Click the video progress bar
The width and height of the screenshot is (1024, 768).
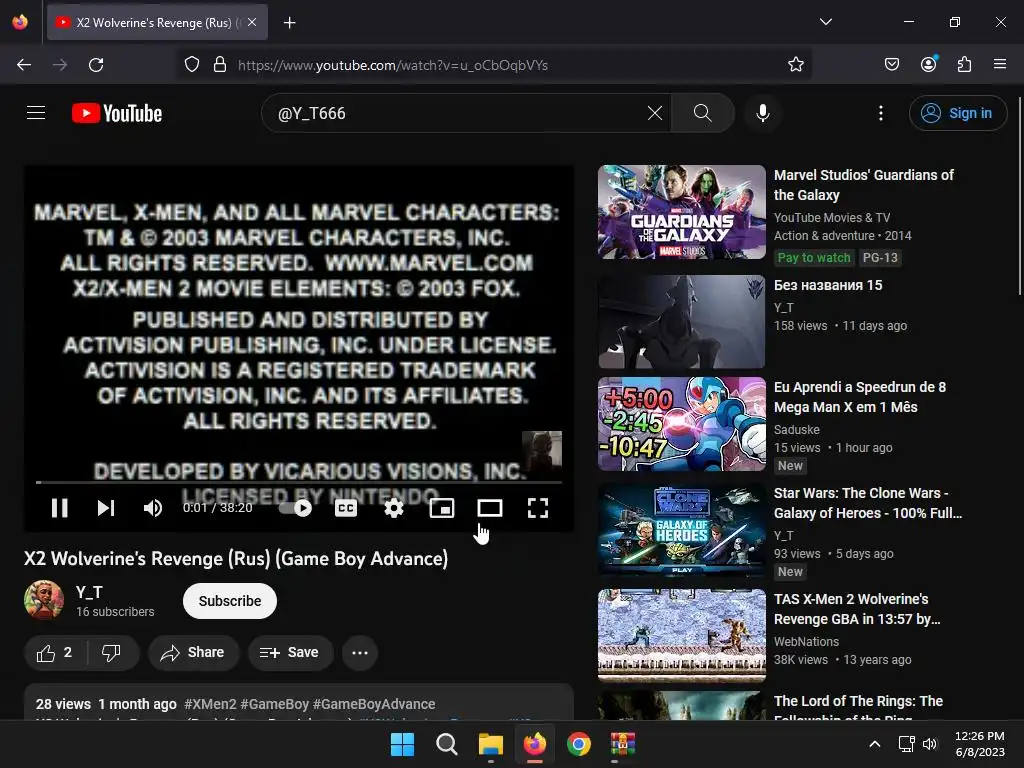pyautogui.click(x=299, y=483)
